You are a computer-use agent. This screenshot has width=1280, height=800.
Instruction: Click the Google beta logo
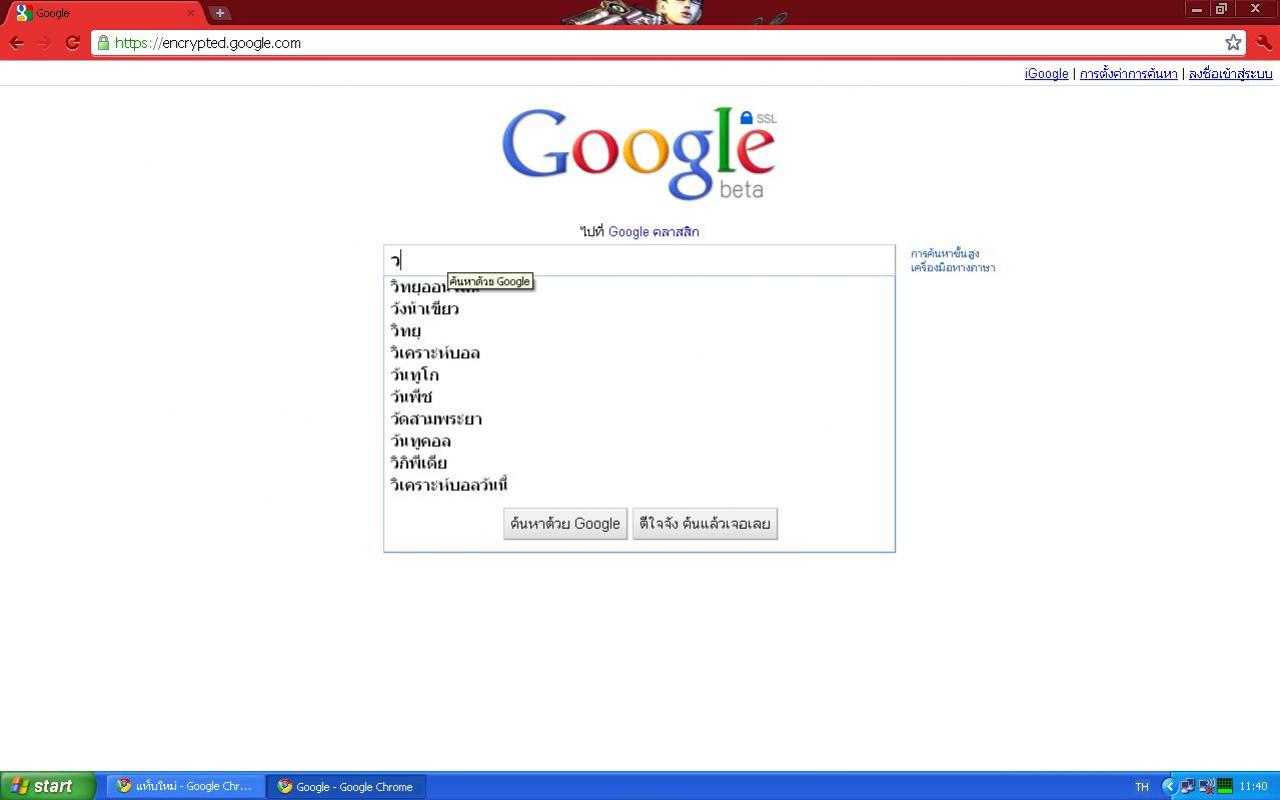638,153
